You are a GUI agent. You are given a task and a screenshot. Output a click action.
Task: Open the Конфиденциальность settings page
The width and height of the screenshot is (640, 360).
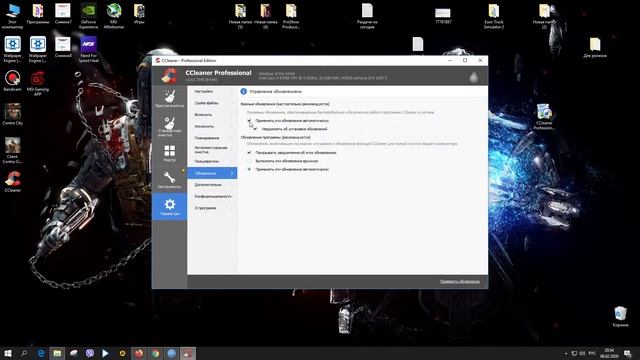tap(212, 196)
